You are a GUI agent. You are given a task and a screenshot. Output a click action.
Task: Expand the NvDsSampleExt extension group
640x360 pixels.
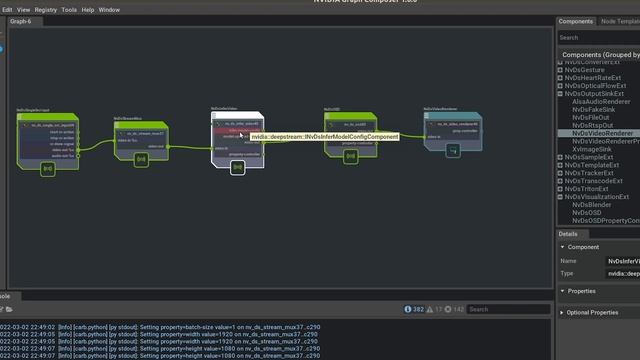point(560,157)
